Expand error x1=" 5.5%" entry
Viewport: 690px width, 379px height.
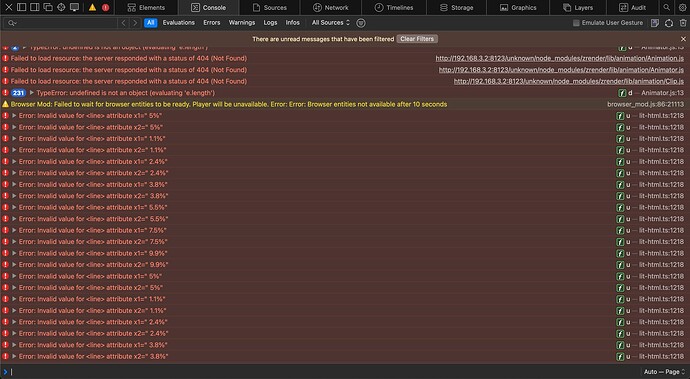[x=14, y=207]
